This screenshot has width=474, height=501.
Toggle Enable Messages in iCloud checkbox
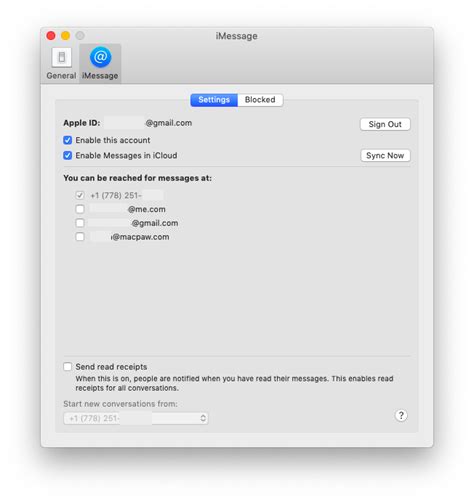tap(68, 155)
